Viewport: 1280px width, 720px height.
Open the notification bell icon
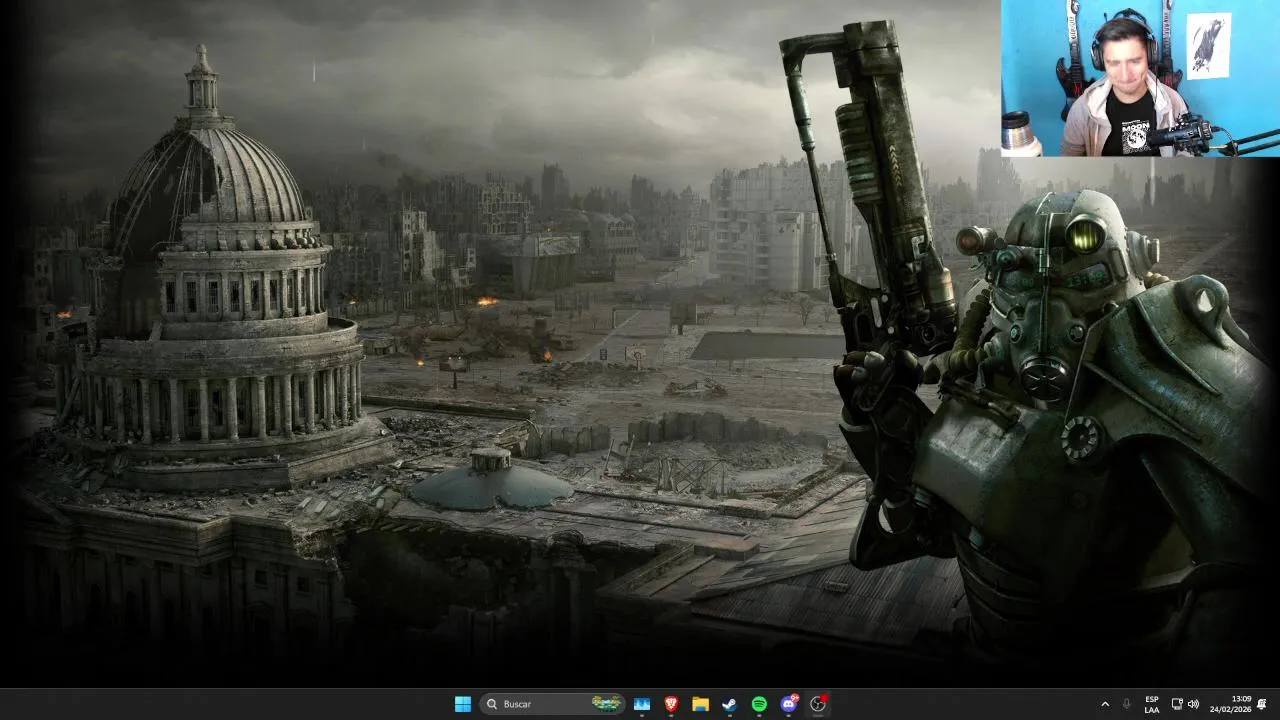coord(1262,704)
